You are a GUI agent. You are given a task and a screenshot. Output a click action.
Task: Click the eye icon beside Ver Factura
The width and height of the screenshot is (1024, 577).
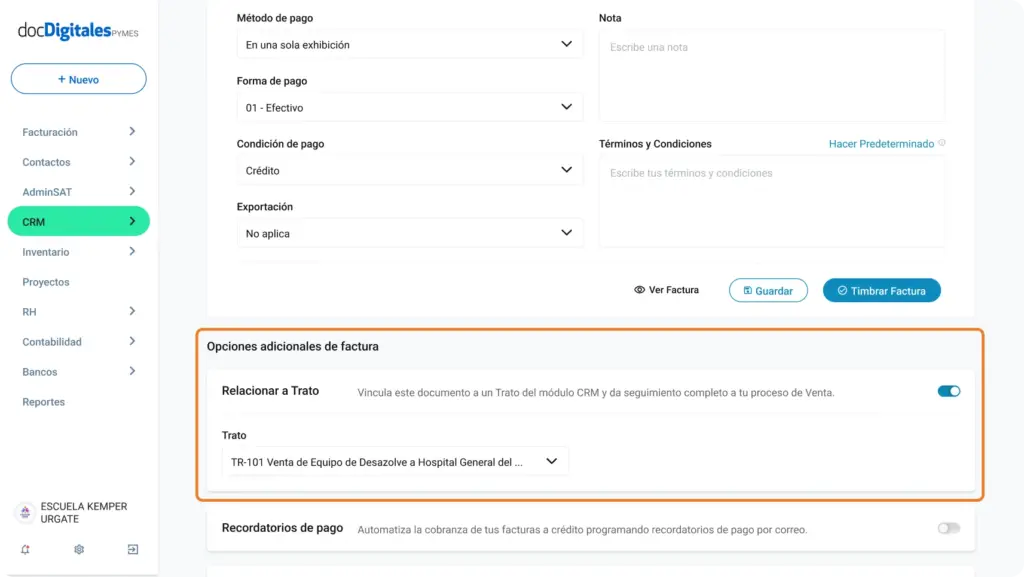pos(639,290)
